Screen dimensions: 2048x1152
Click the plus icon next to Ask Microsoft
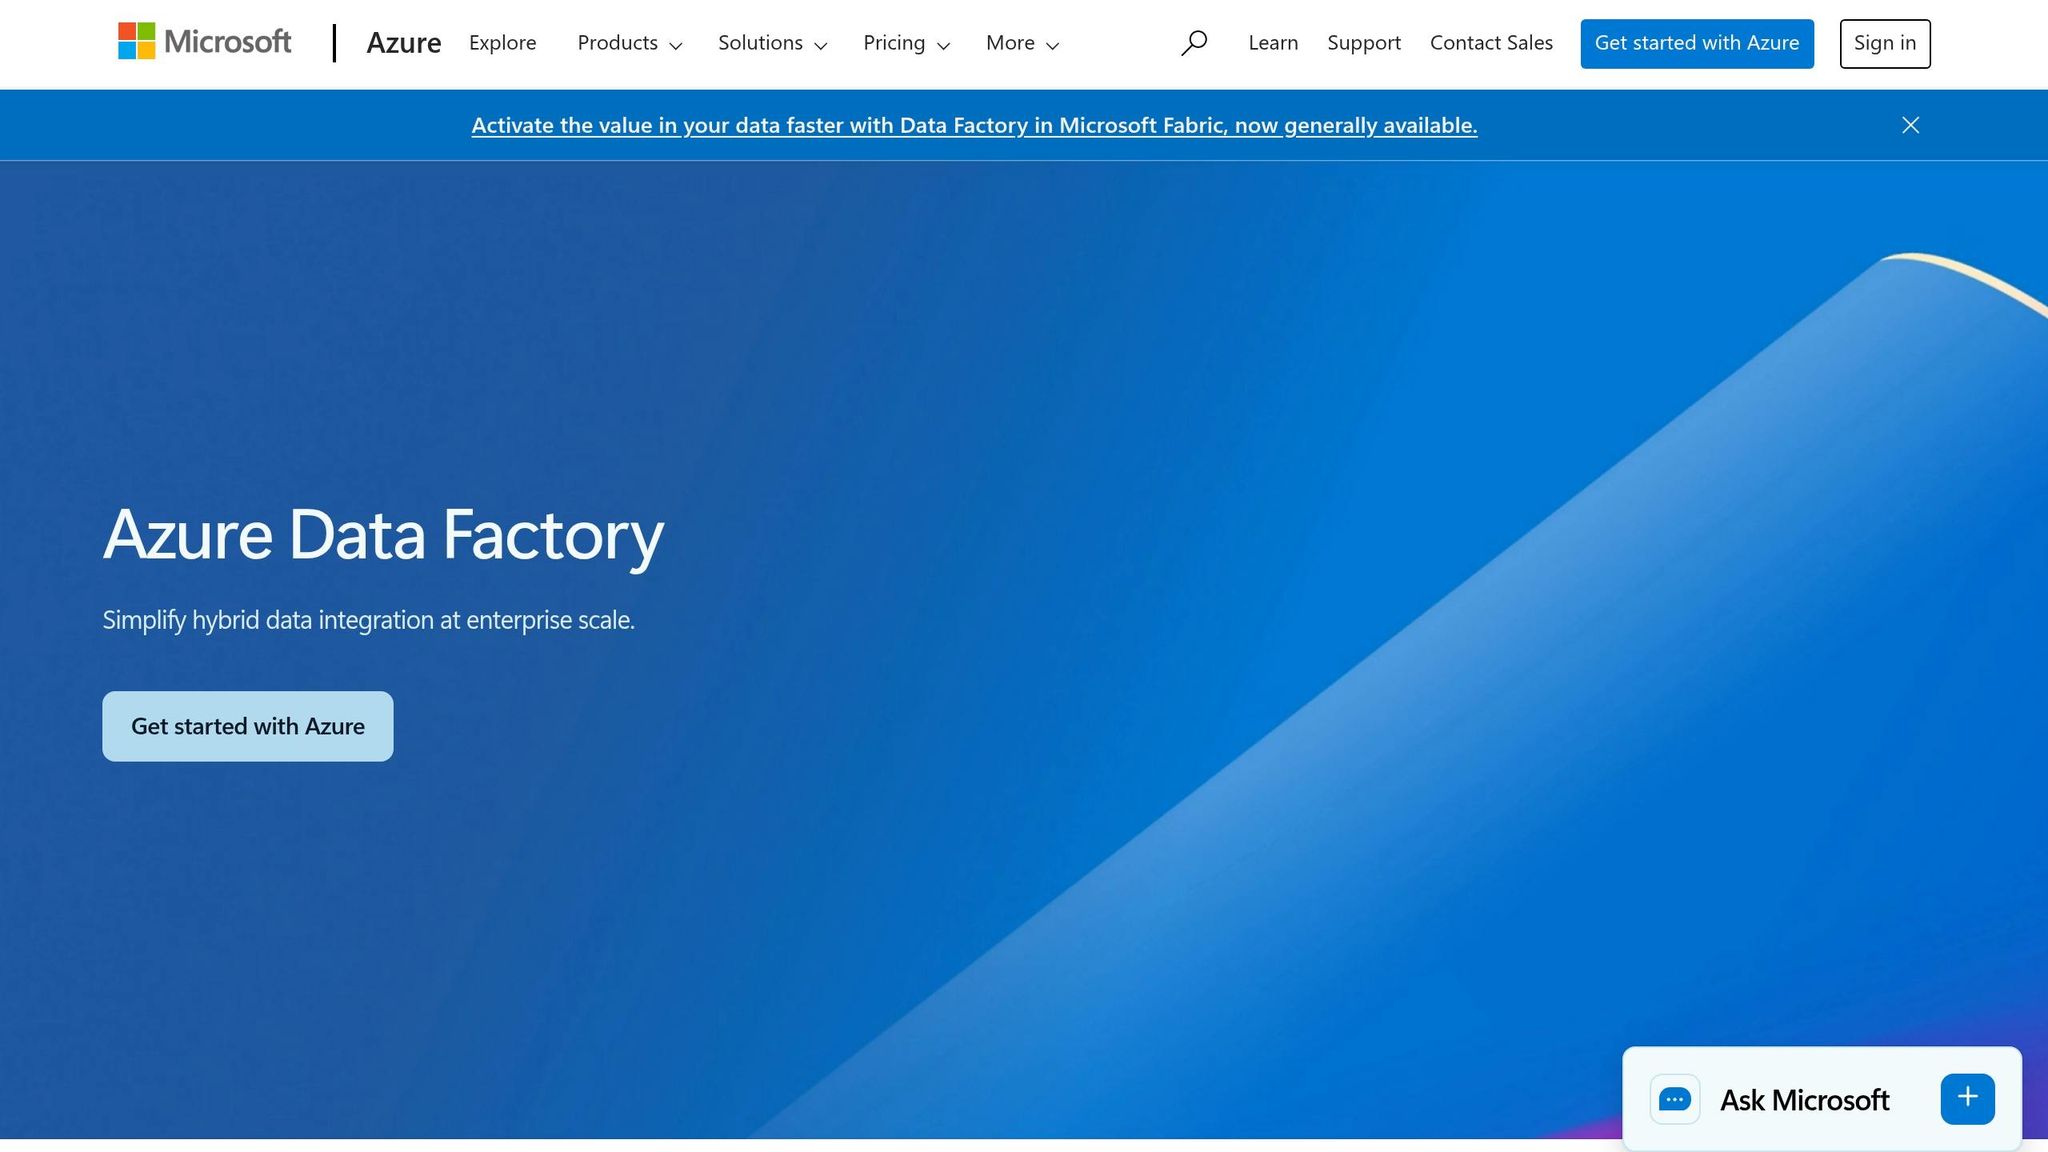point(1966,1097)
